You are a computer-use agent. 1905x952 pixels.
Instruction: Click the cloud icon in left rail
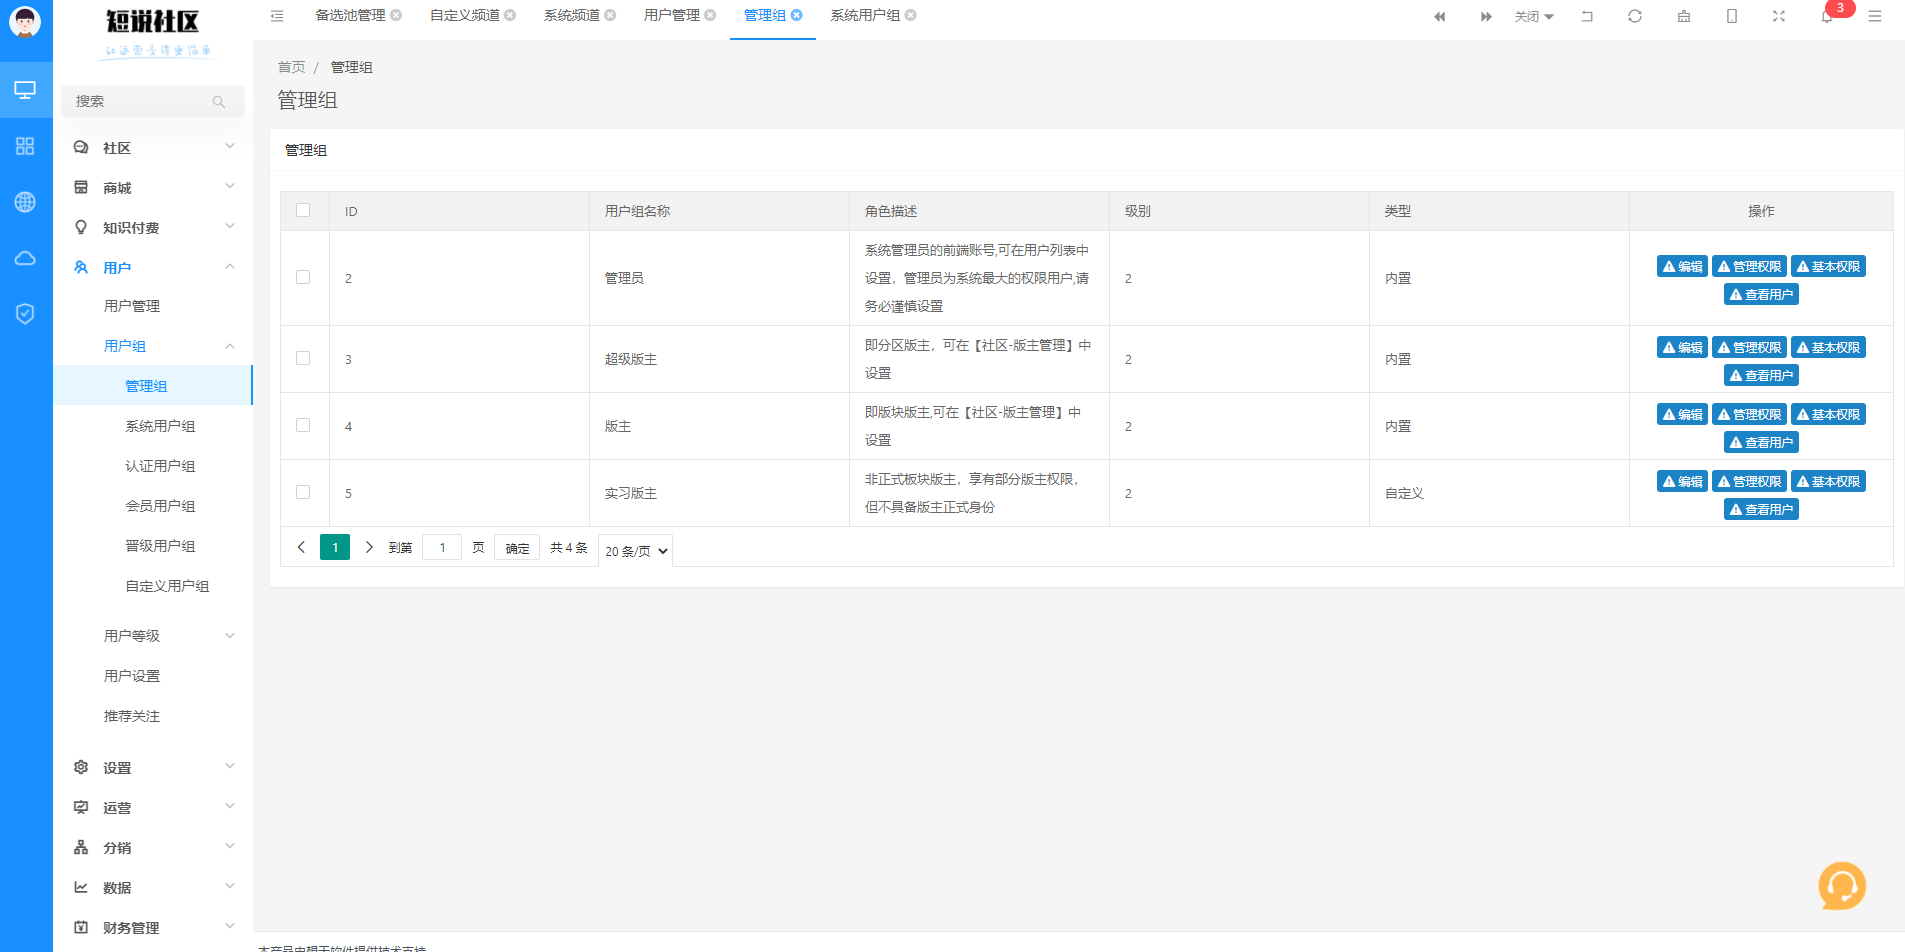pyautogui.click(x=25, y=258)
